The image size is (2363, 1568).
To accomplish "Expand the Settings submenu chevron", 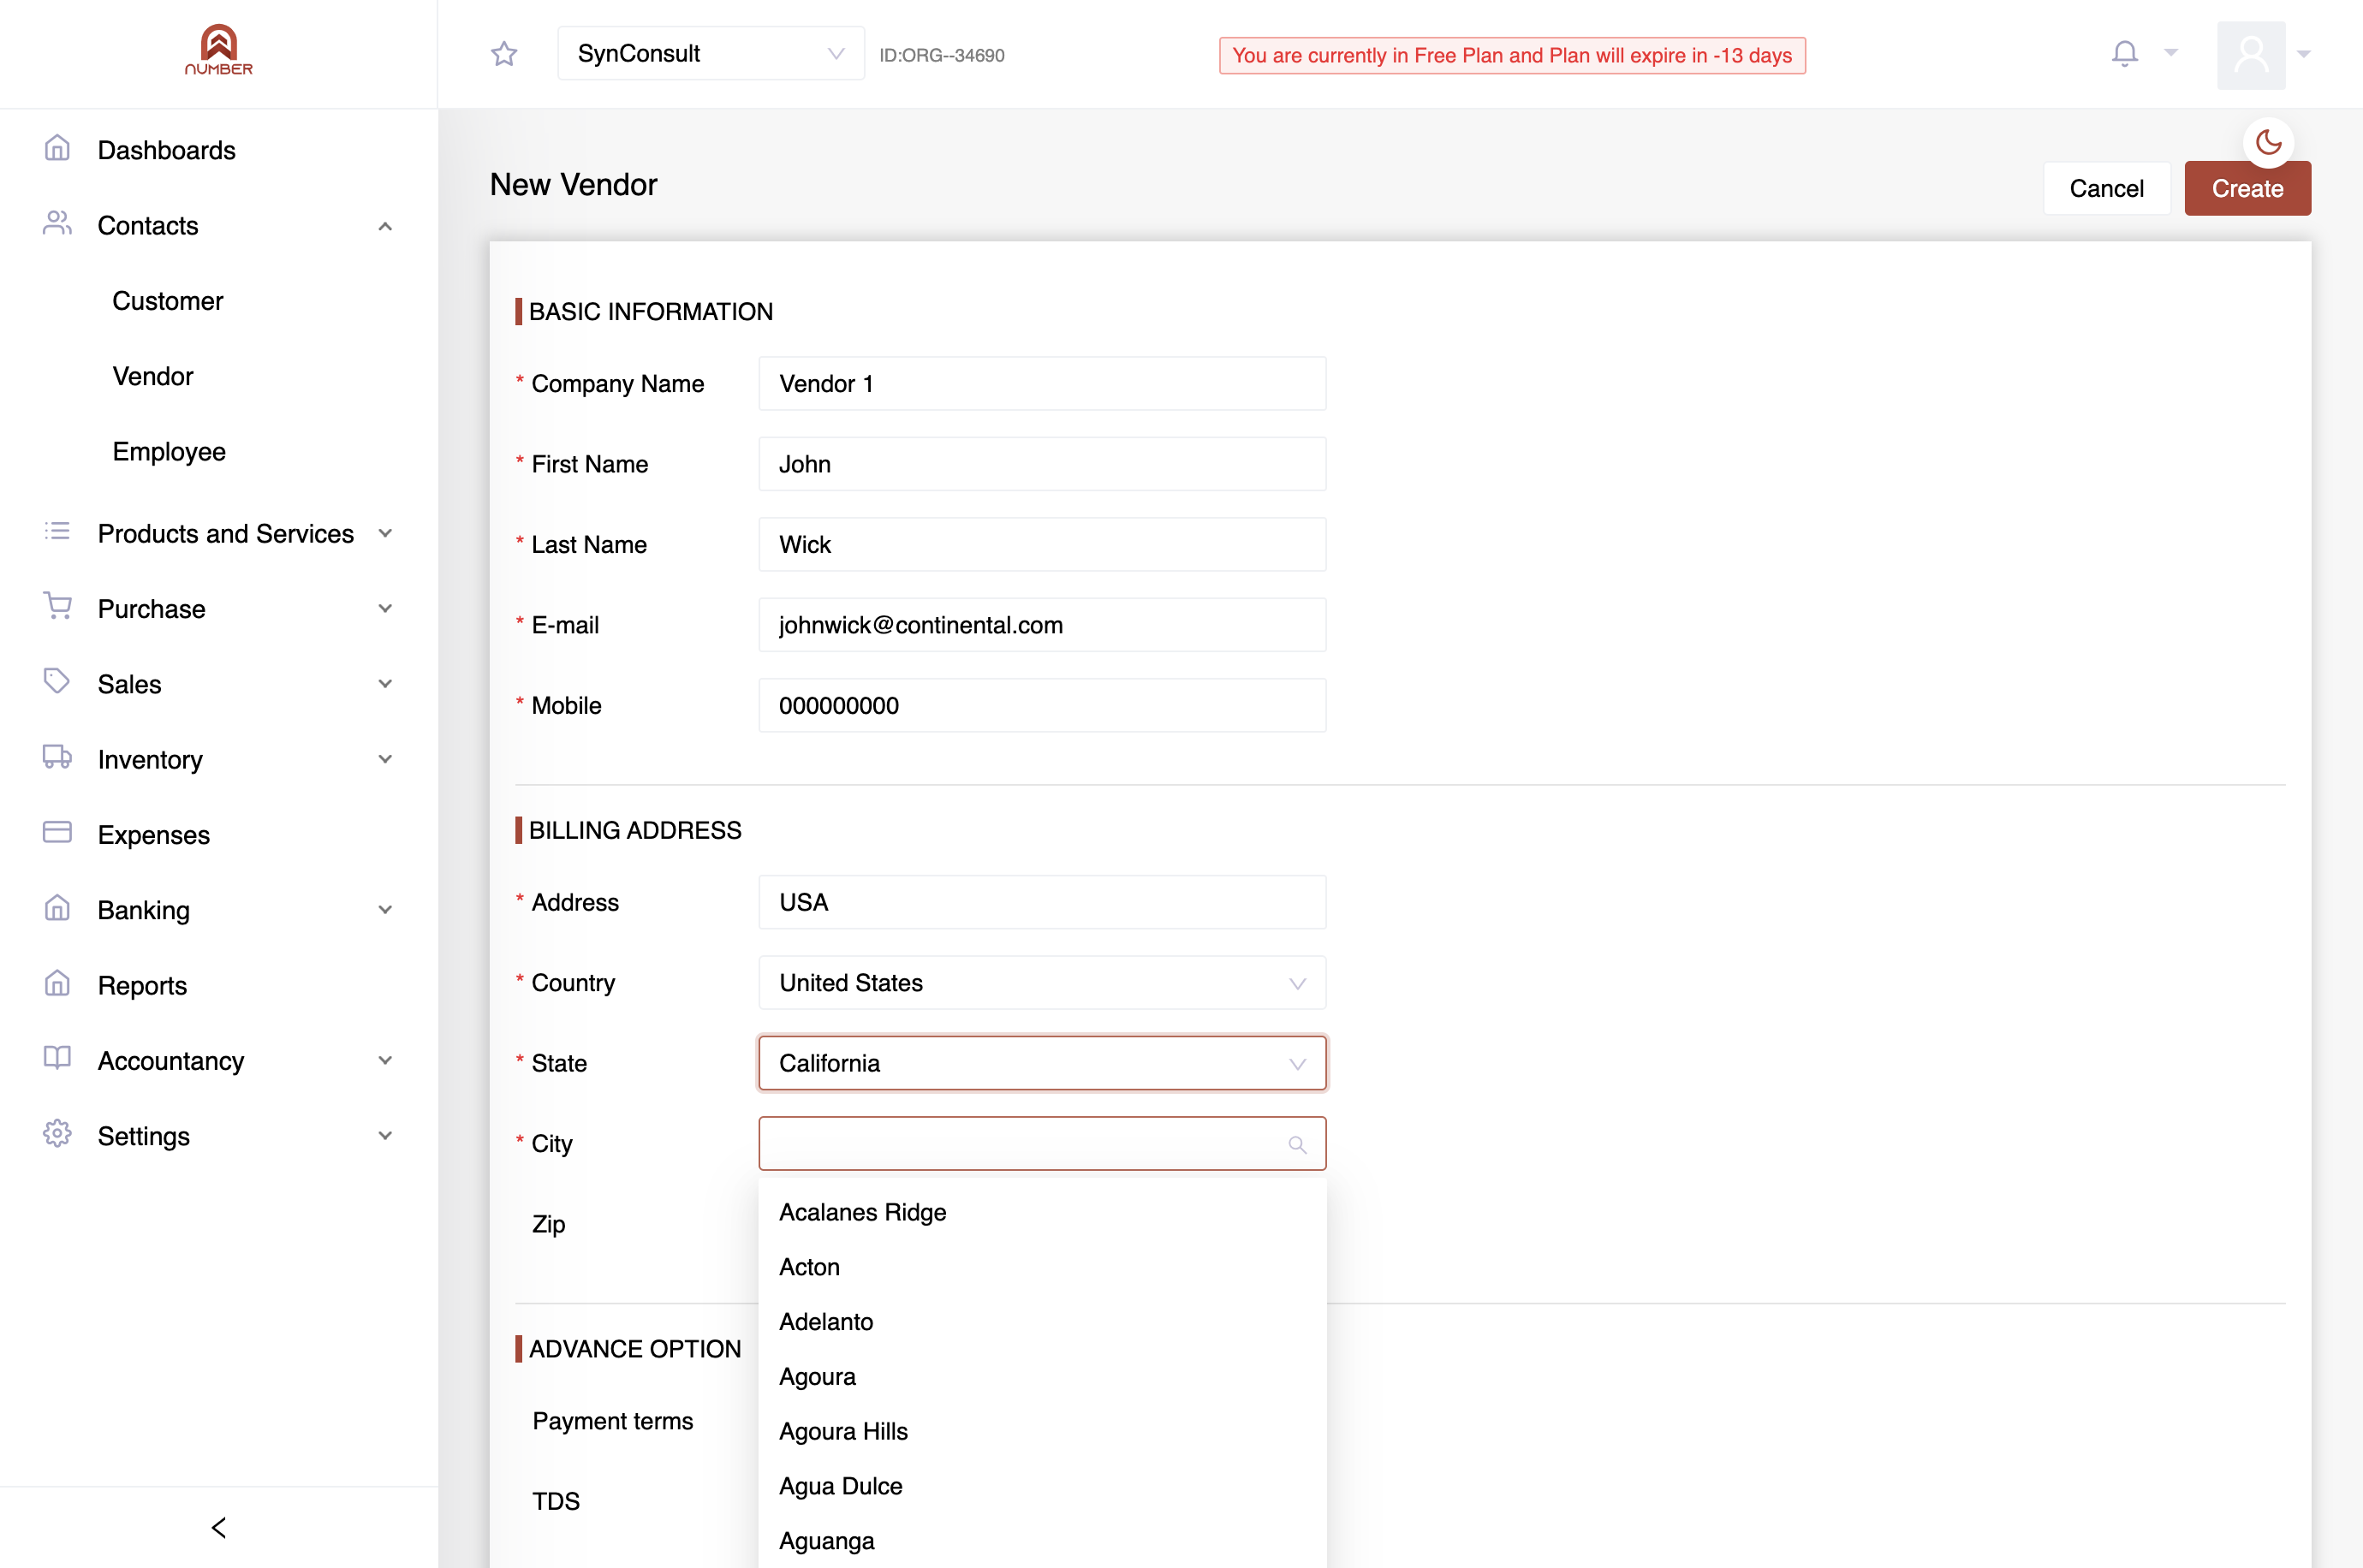I will point(385,1136).
